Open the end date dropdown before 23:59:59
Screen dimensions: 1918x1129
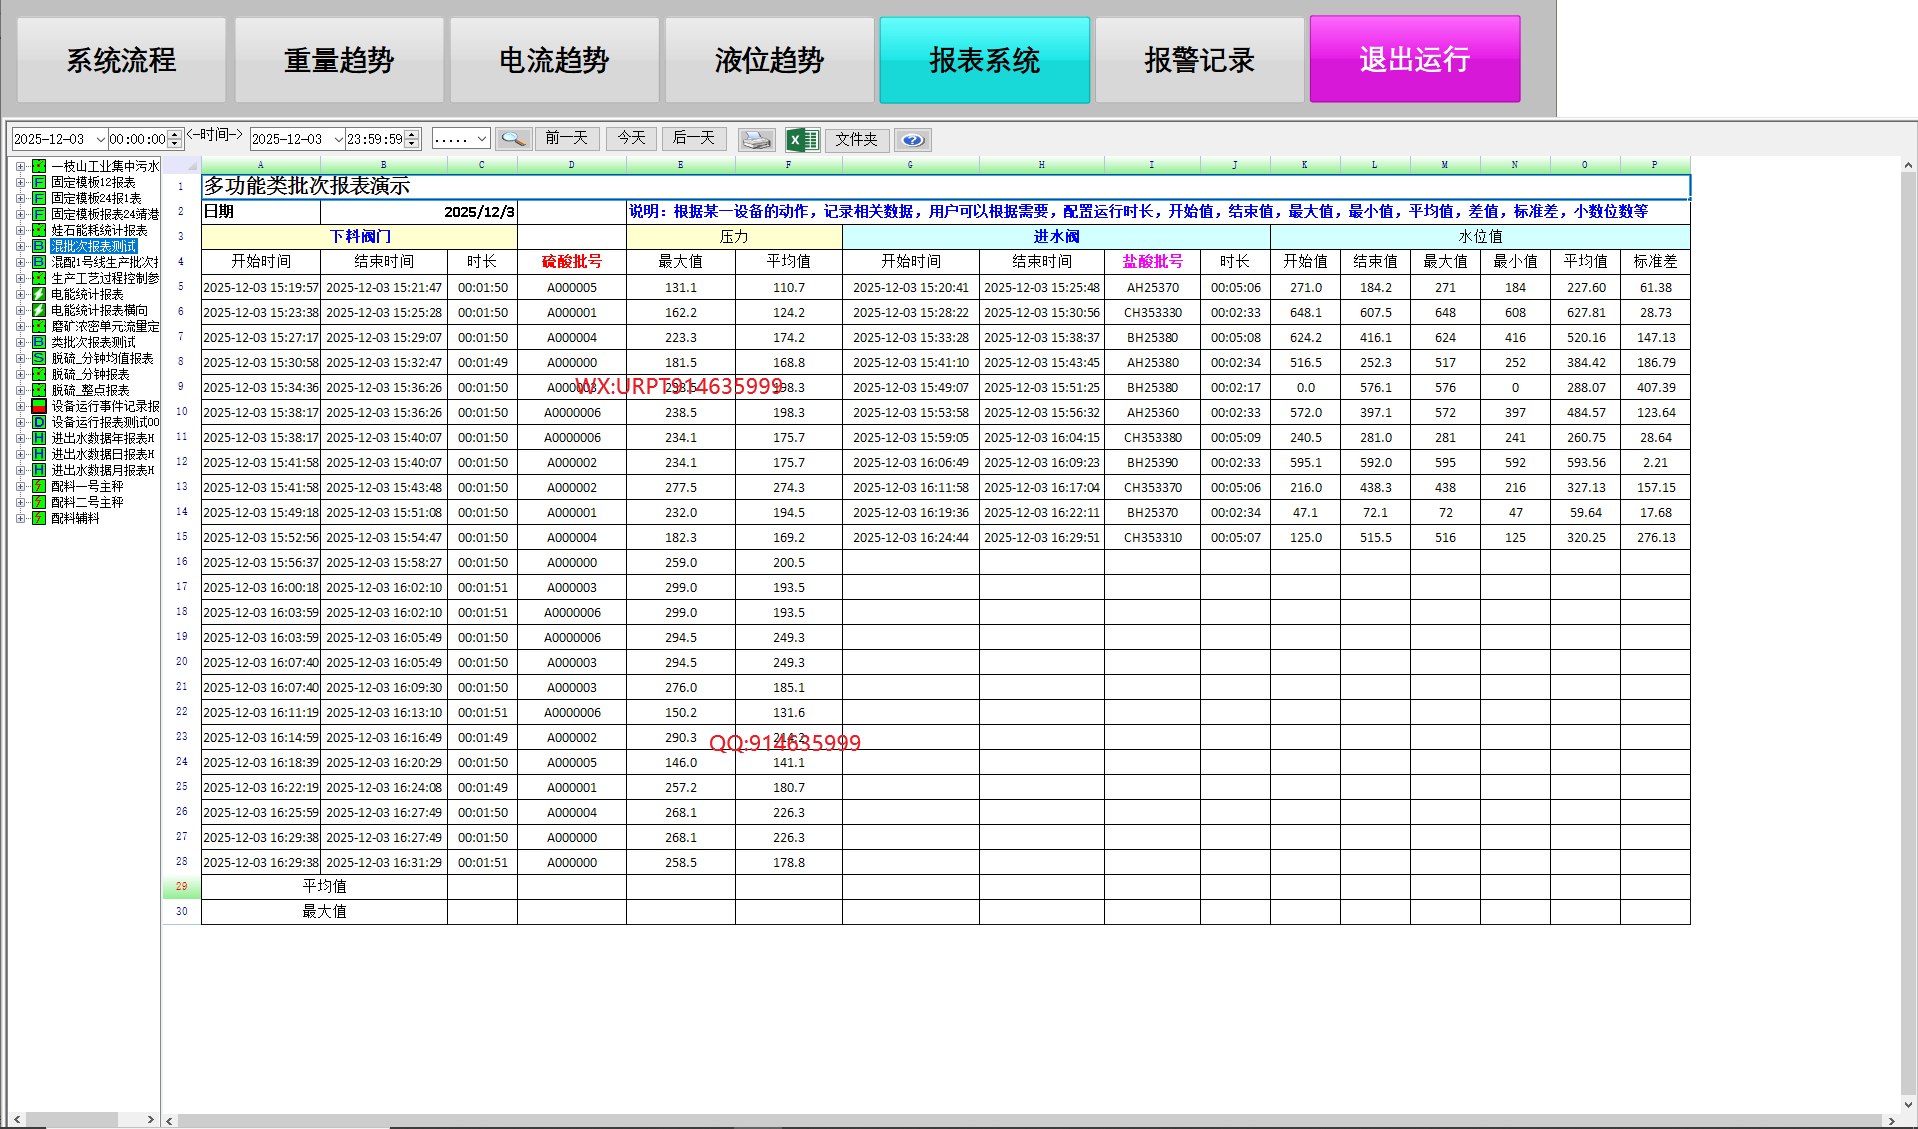click(338, 139)
